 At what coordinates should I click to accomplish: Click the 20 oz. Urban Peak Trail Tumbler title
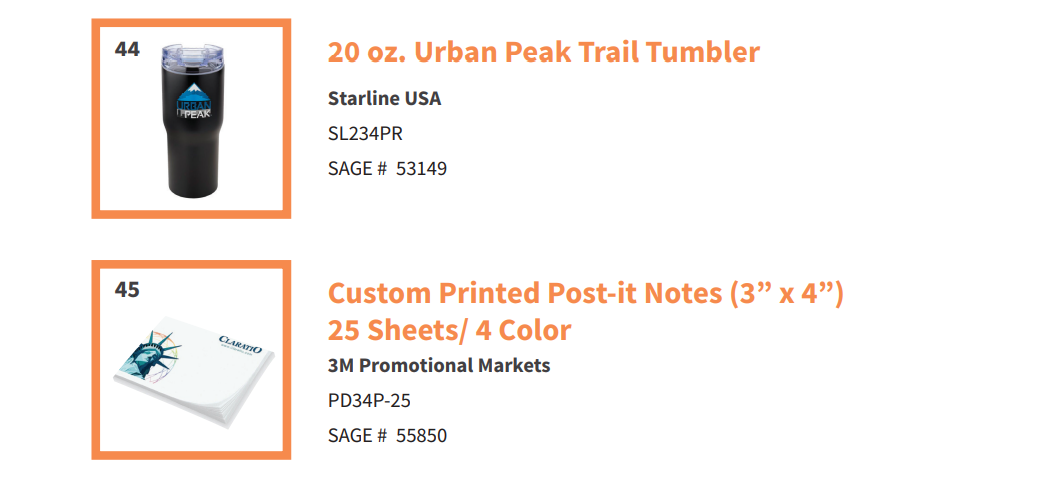coord(544,52)
